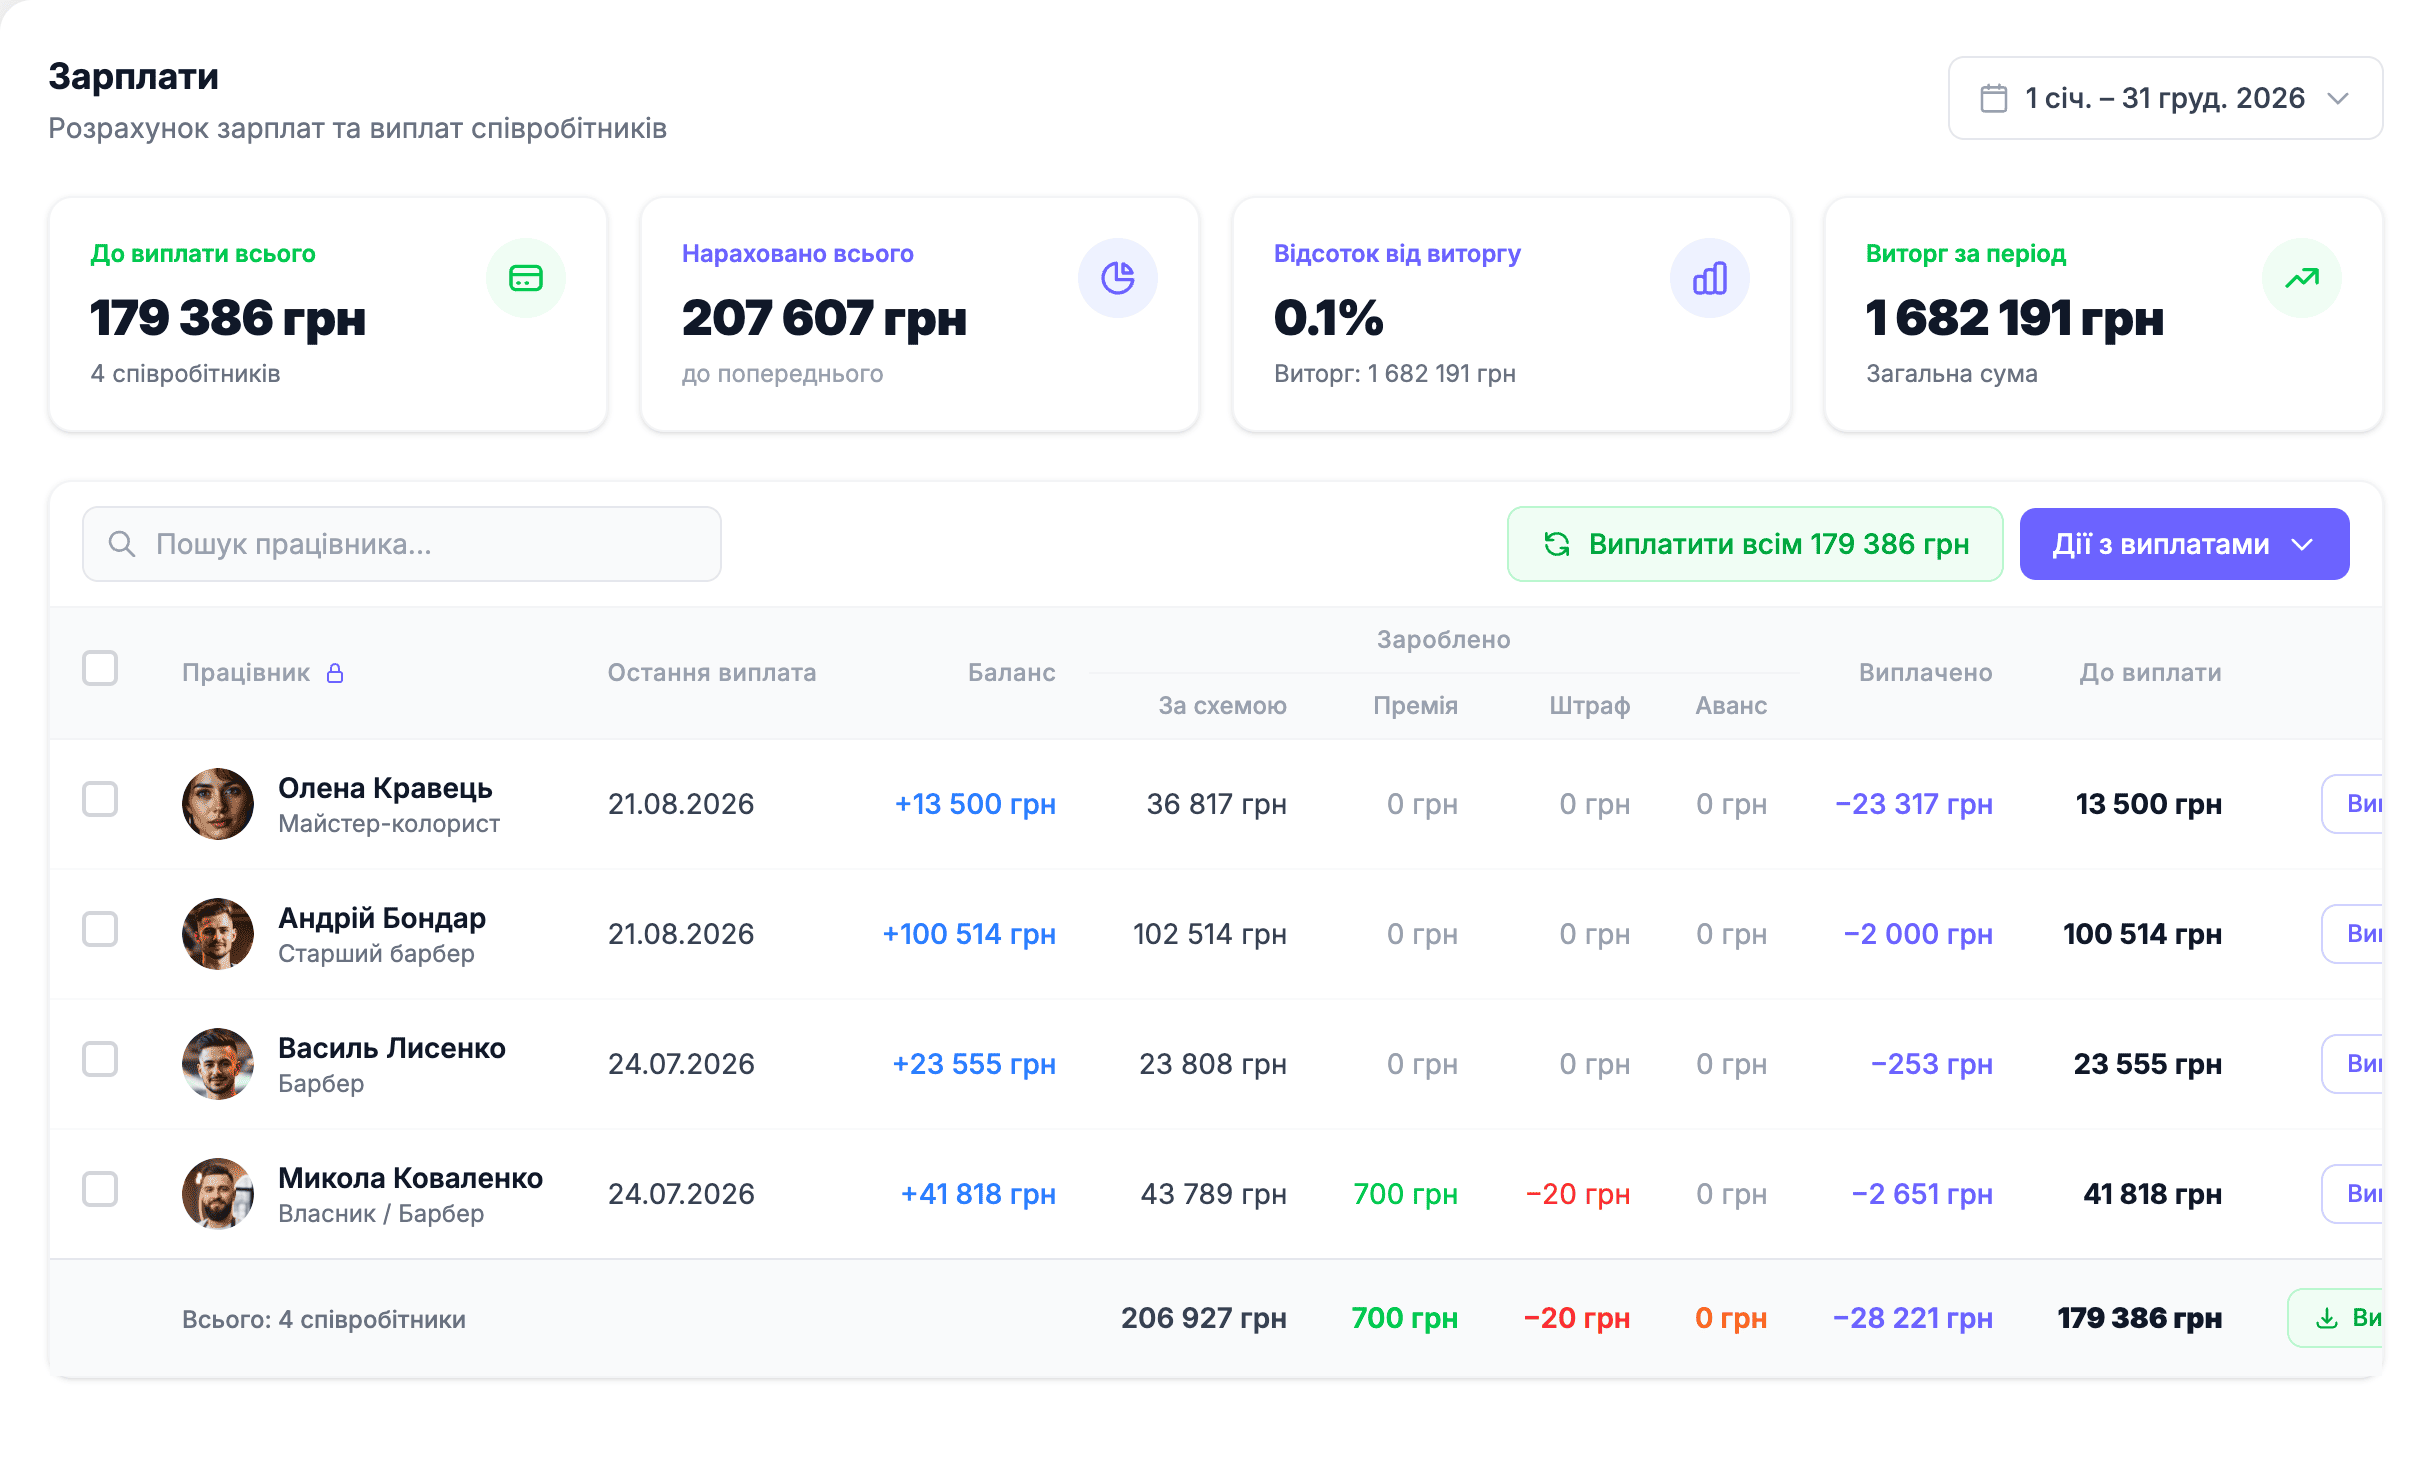The image size is (2432, 1472).
Task: Open Микола Коваленко avatar photo
Action: tap(218, 1194)
